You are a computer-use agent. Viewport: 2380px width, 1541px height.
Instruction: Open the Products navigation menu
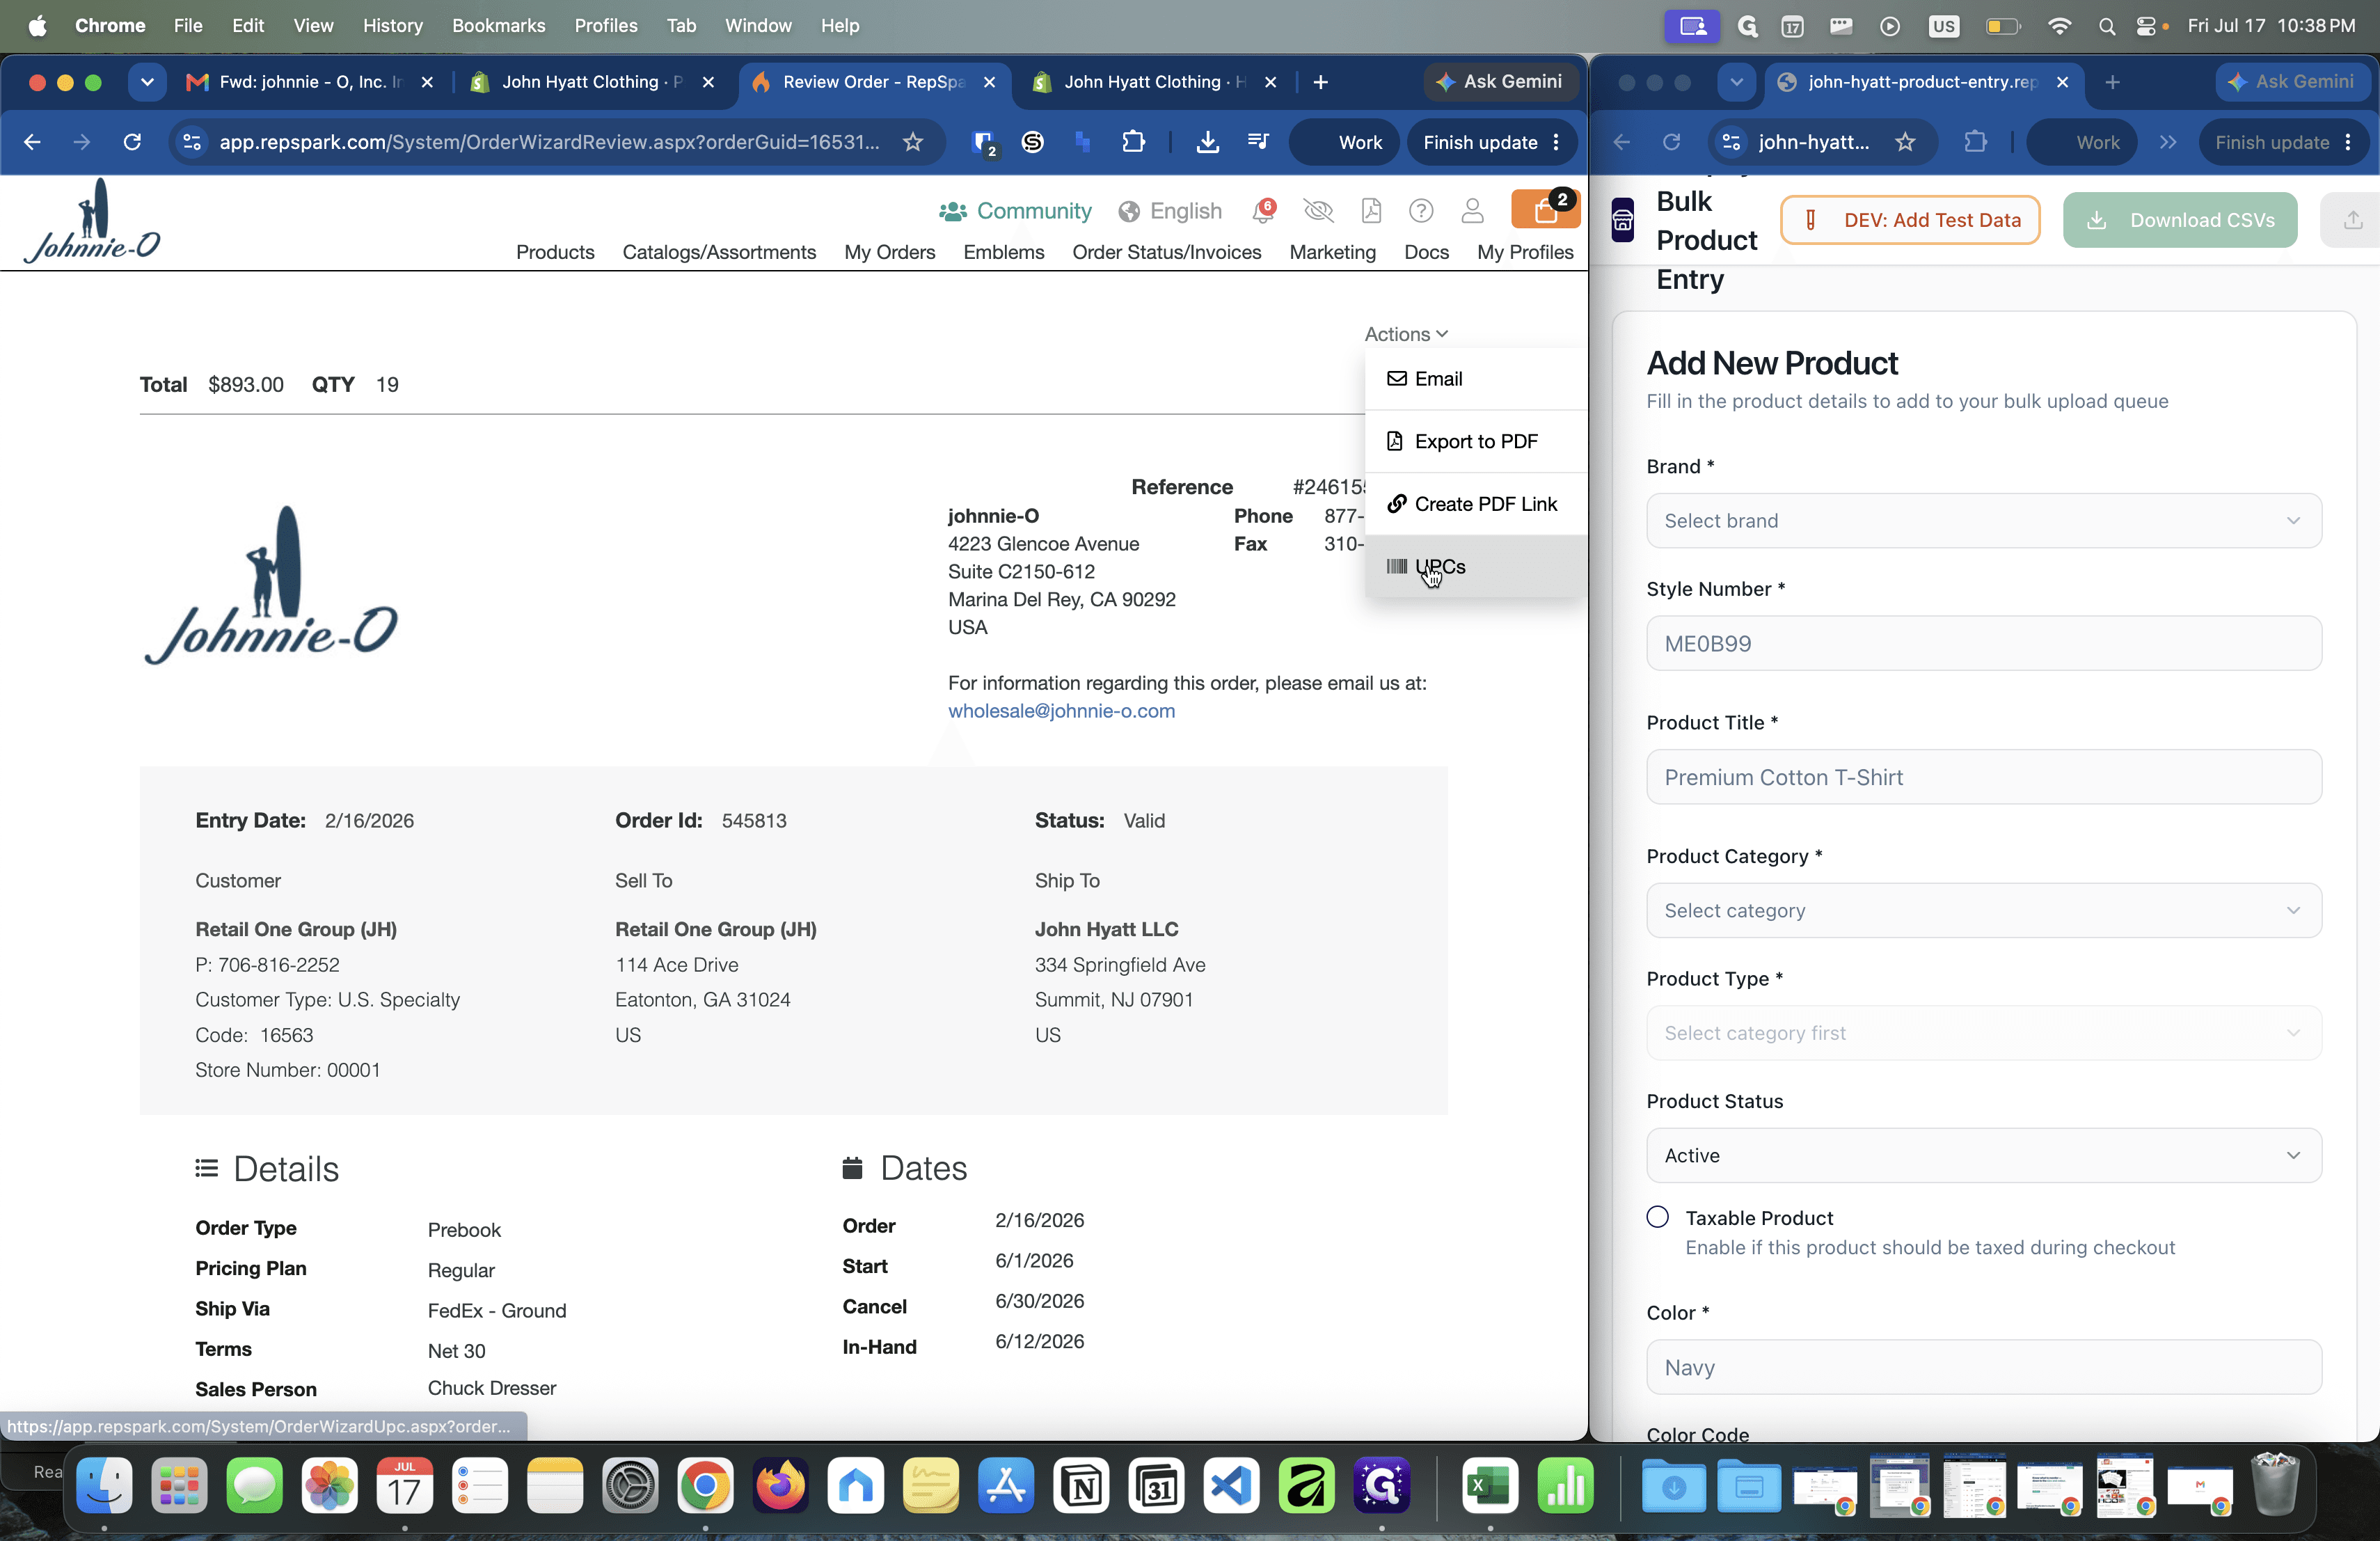pos(555,252)
